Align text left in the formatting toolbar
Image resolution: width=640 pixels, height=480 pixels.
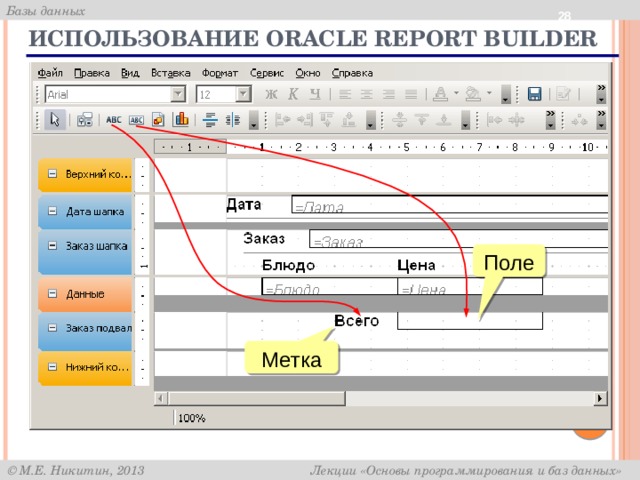pyautogui.click(x=345, y=95)
